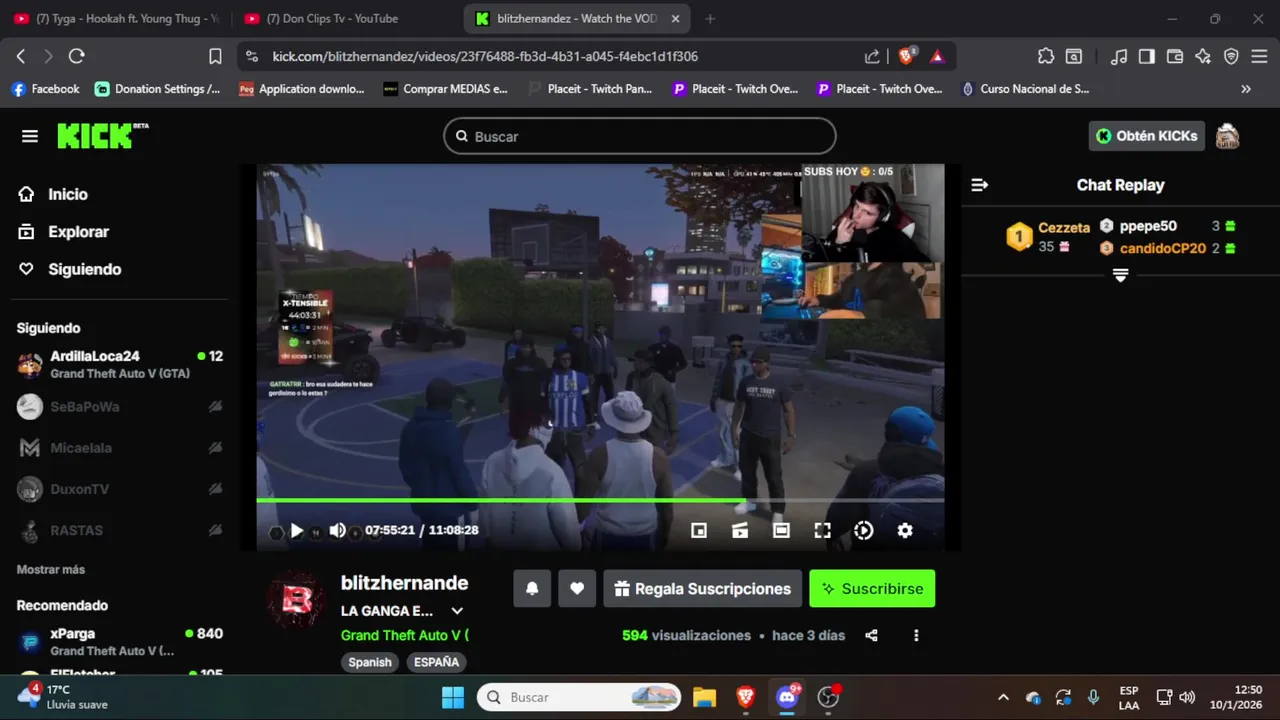The image size is (1280, 720).
Task: Open the blitzhernandez channel avatar
Action: pos(296,600)
